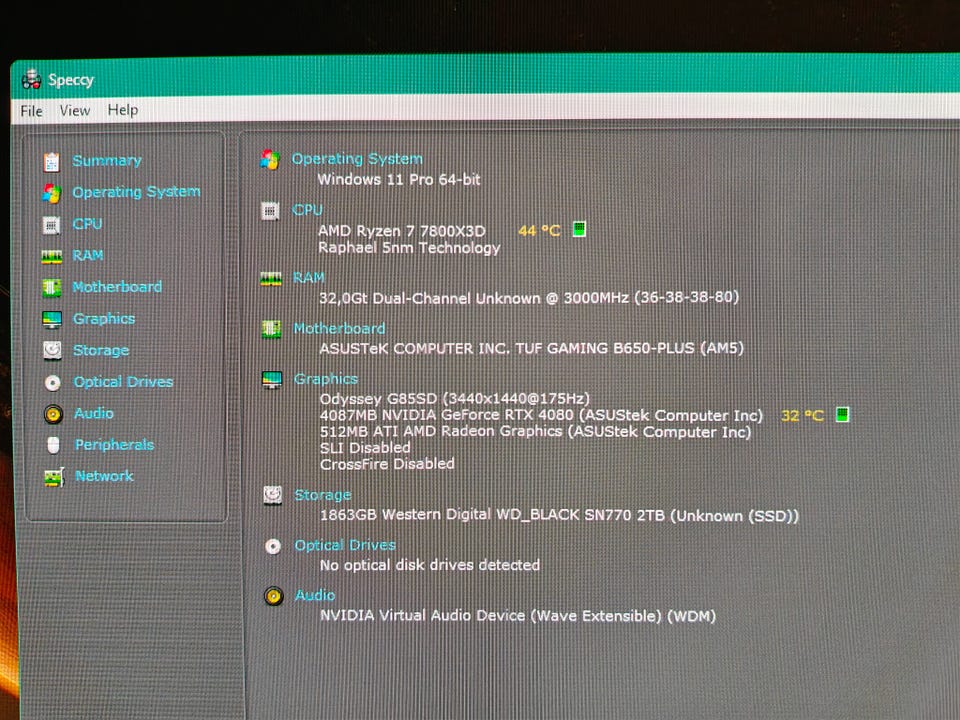
Task: Click green GPU temperature indicator icon
Action: pyautogui.click(x=842, y=414)
